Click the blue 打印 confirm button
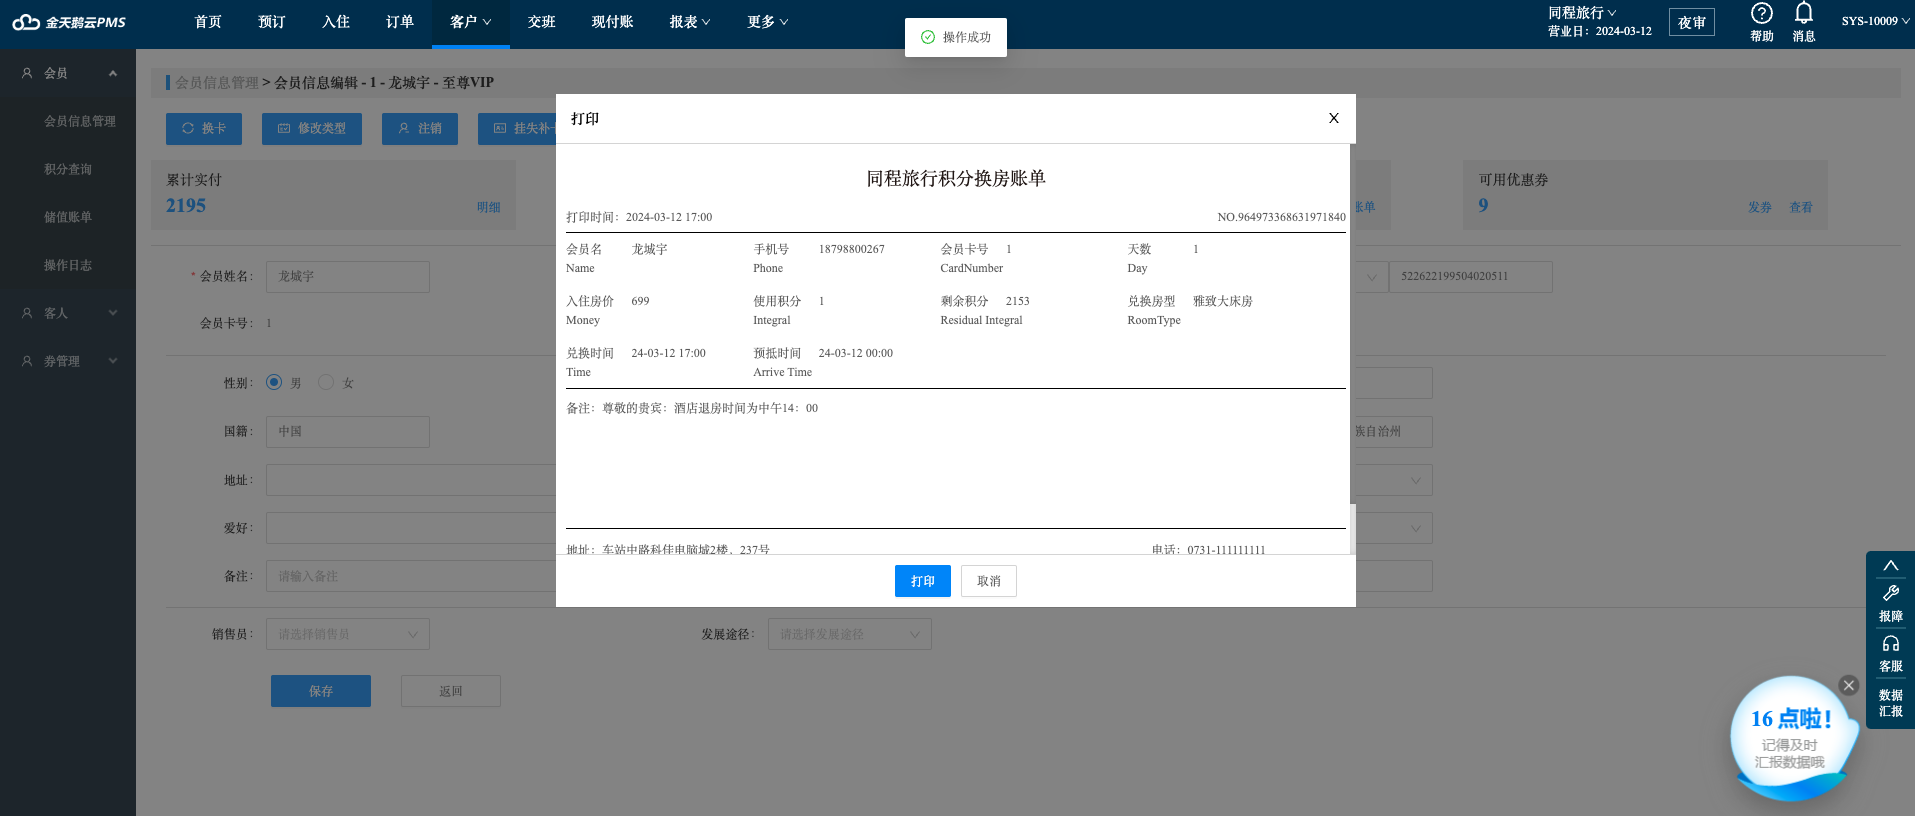Viewport: 1915px width, 816px height. (x=923, y=581)
